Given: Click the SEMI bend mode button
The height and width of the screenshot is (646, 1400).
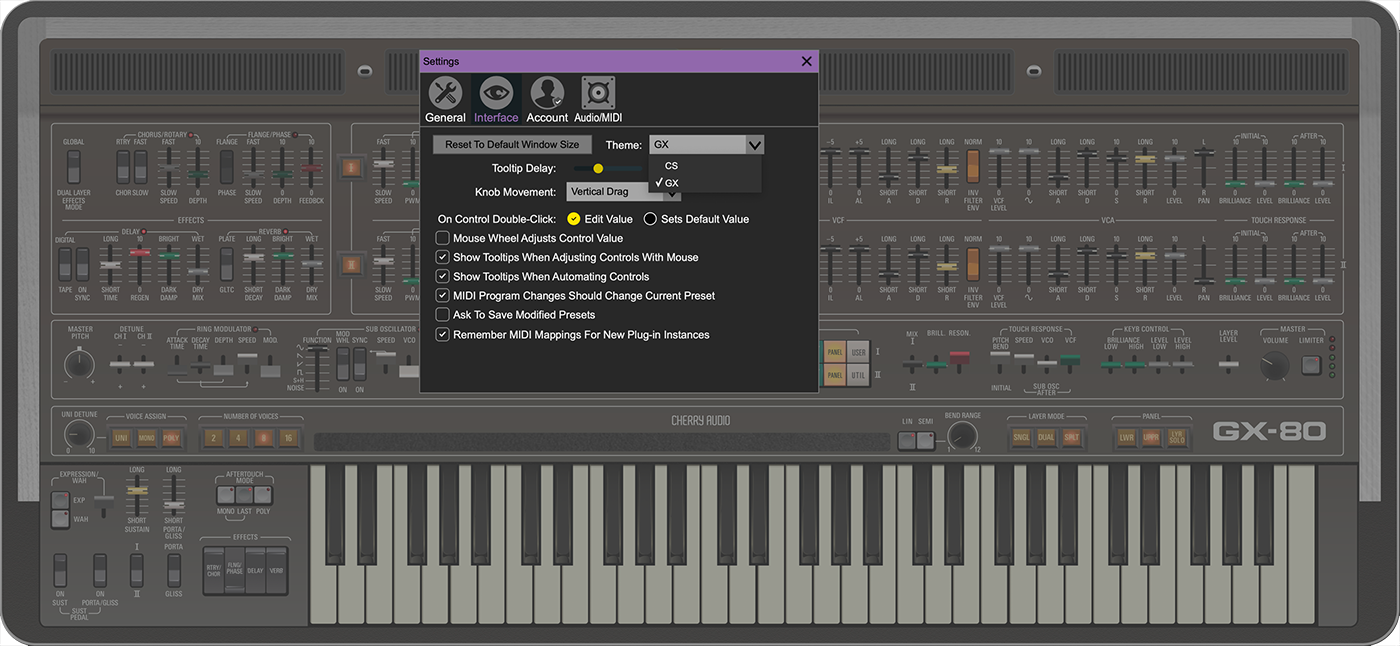Looking at the screenshot, I should point(925,441).
